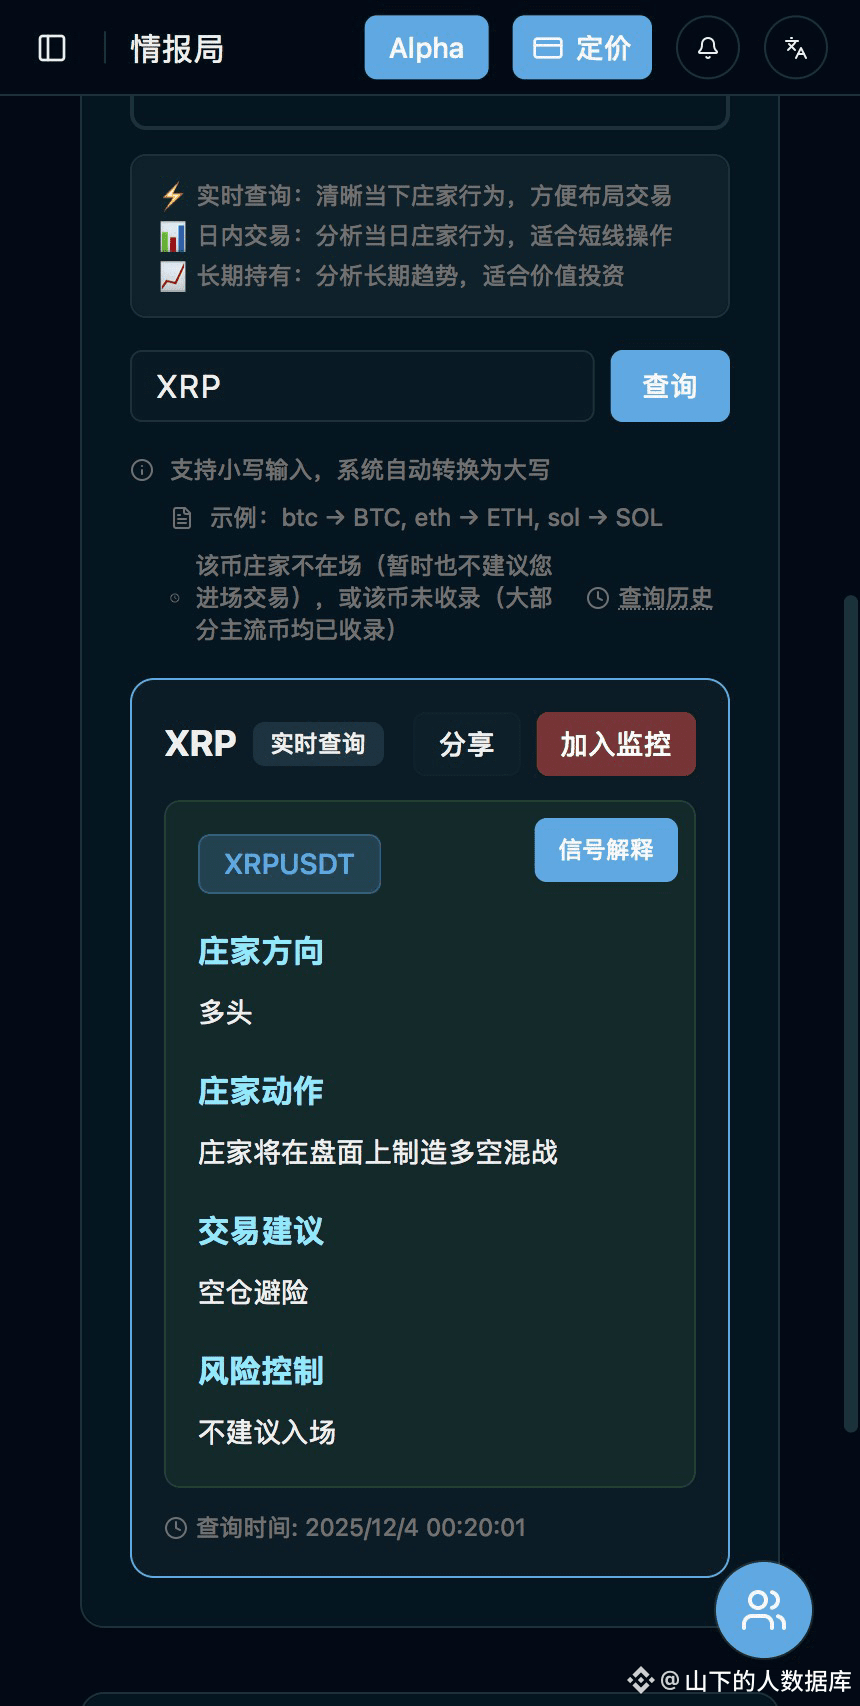
Task: Toggle the sidebar panel icon
Action: click(x=52, y=48)
